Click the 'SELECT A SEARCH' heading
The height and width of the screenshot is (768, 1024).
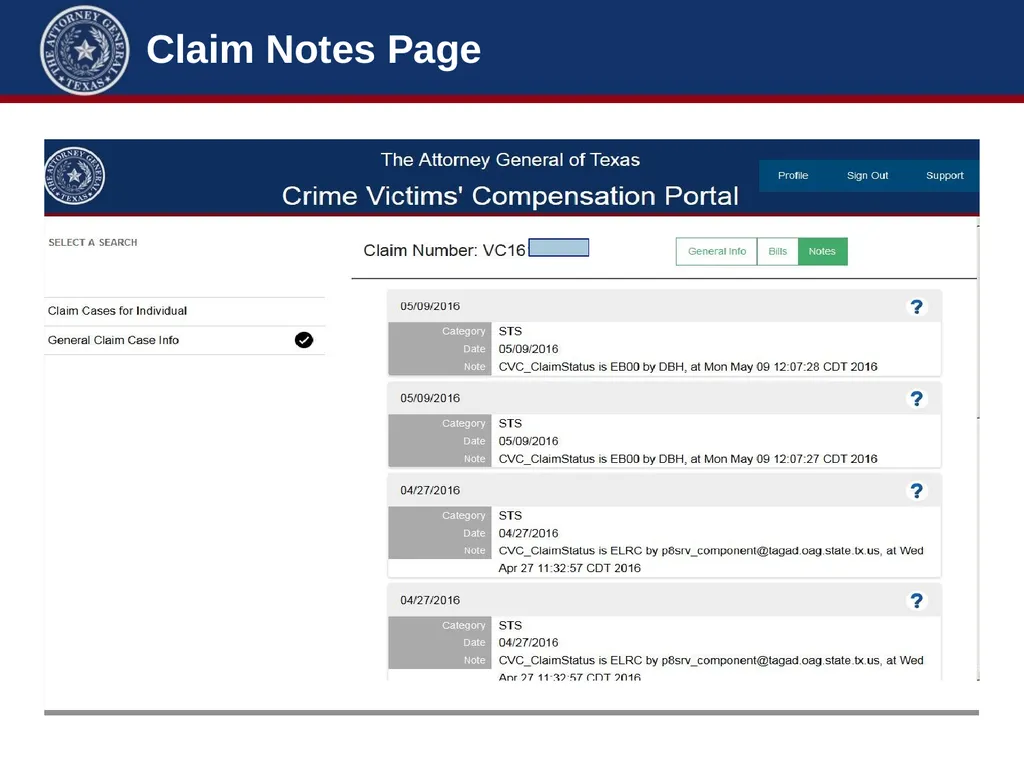click(93, 242)
